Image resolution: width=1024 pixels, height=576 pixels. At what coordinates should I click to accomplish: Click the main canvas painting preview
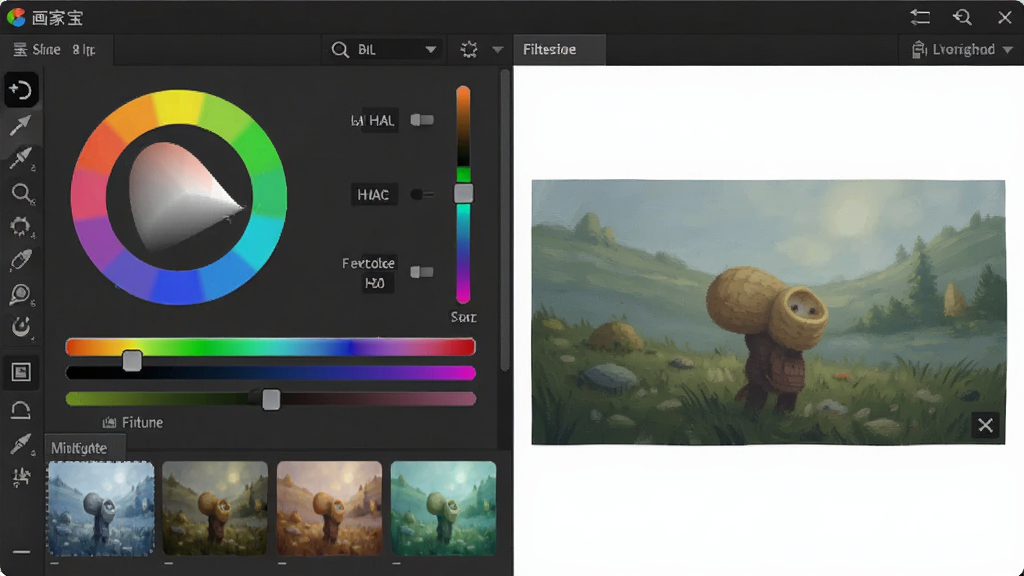(769, 312)
